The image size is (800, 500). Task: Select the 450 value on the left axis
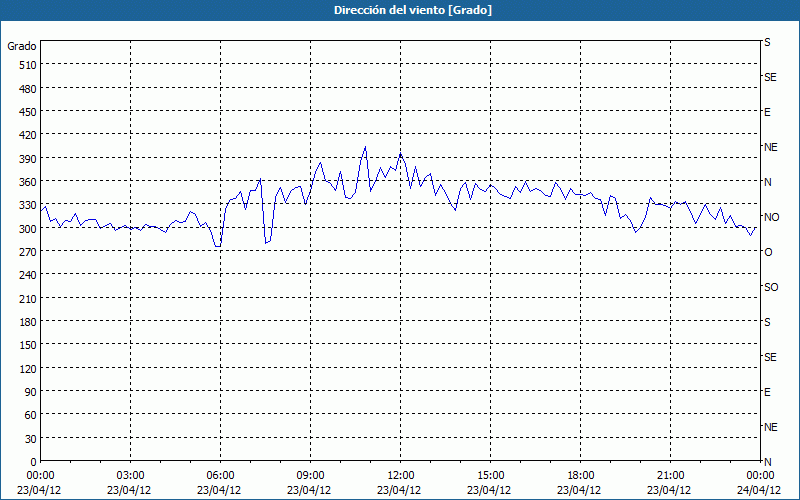click(29, 112)
